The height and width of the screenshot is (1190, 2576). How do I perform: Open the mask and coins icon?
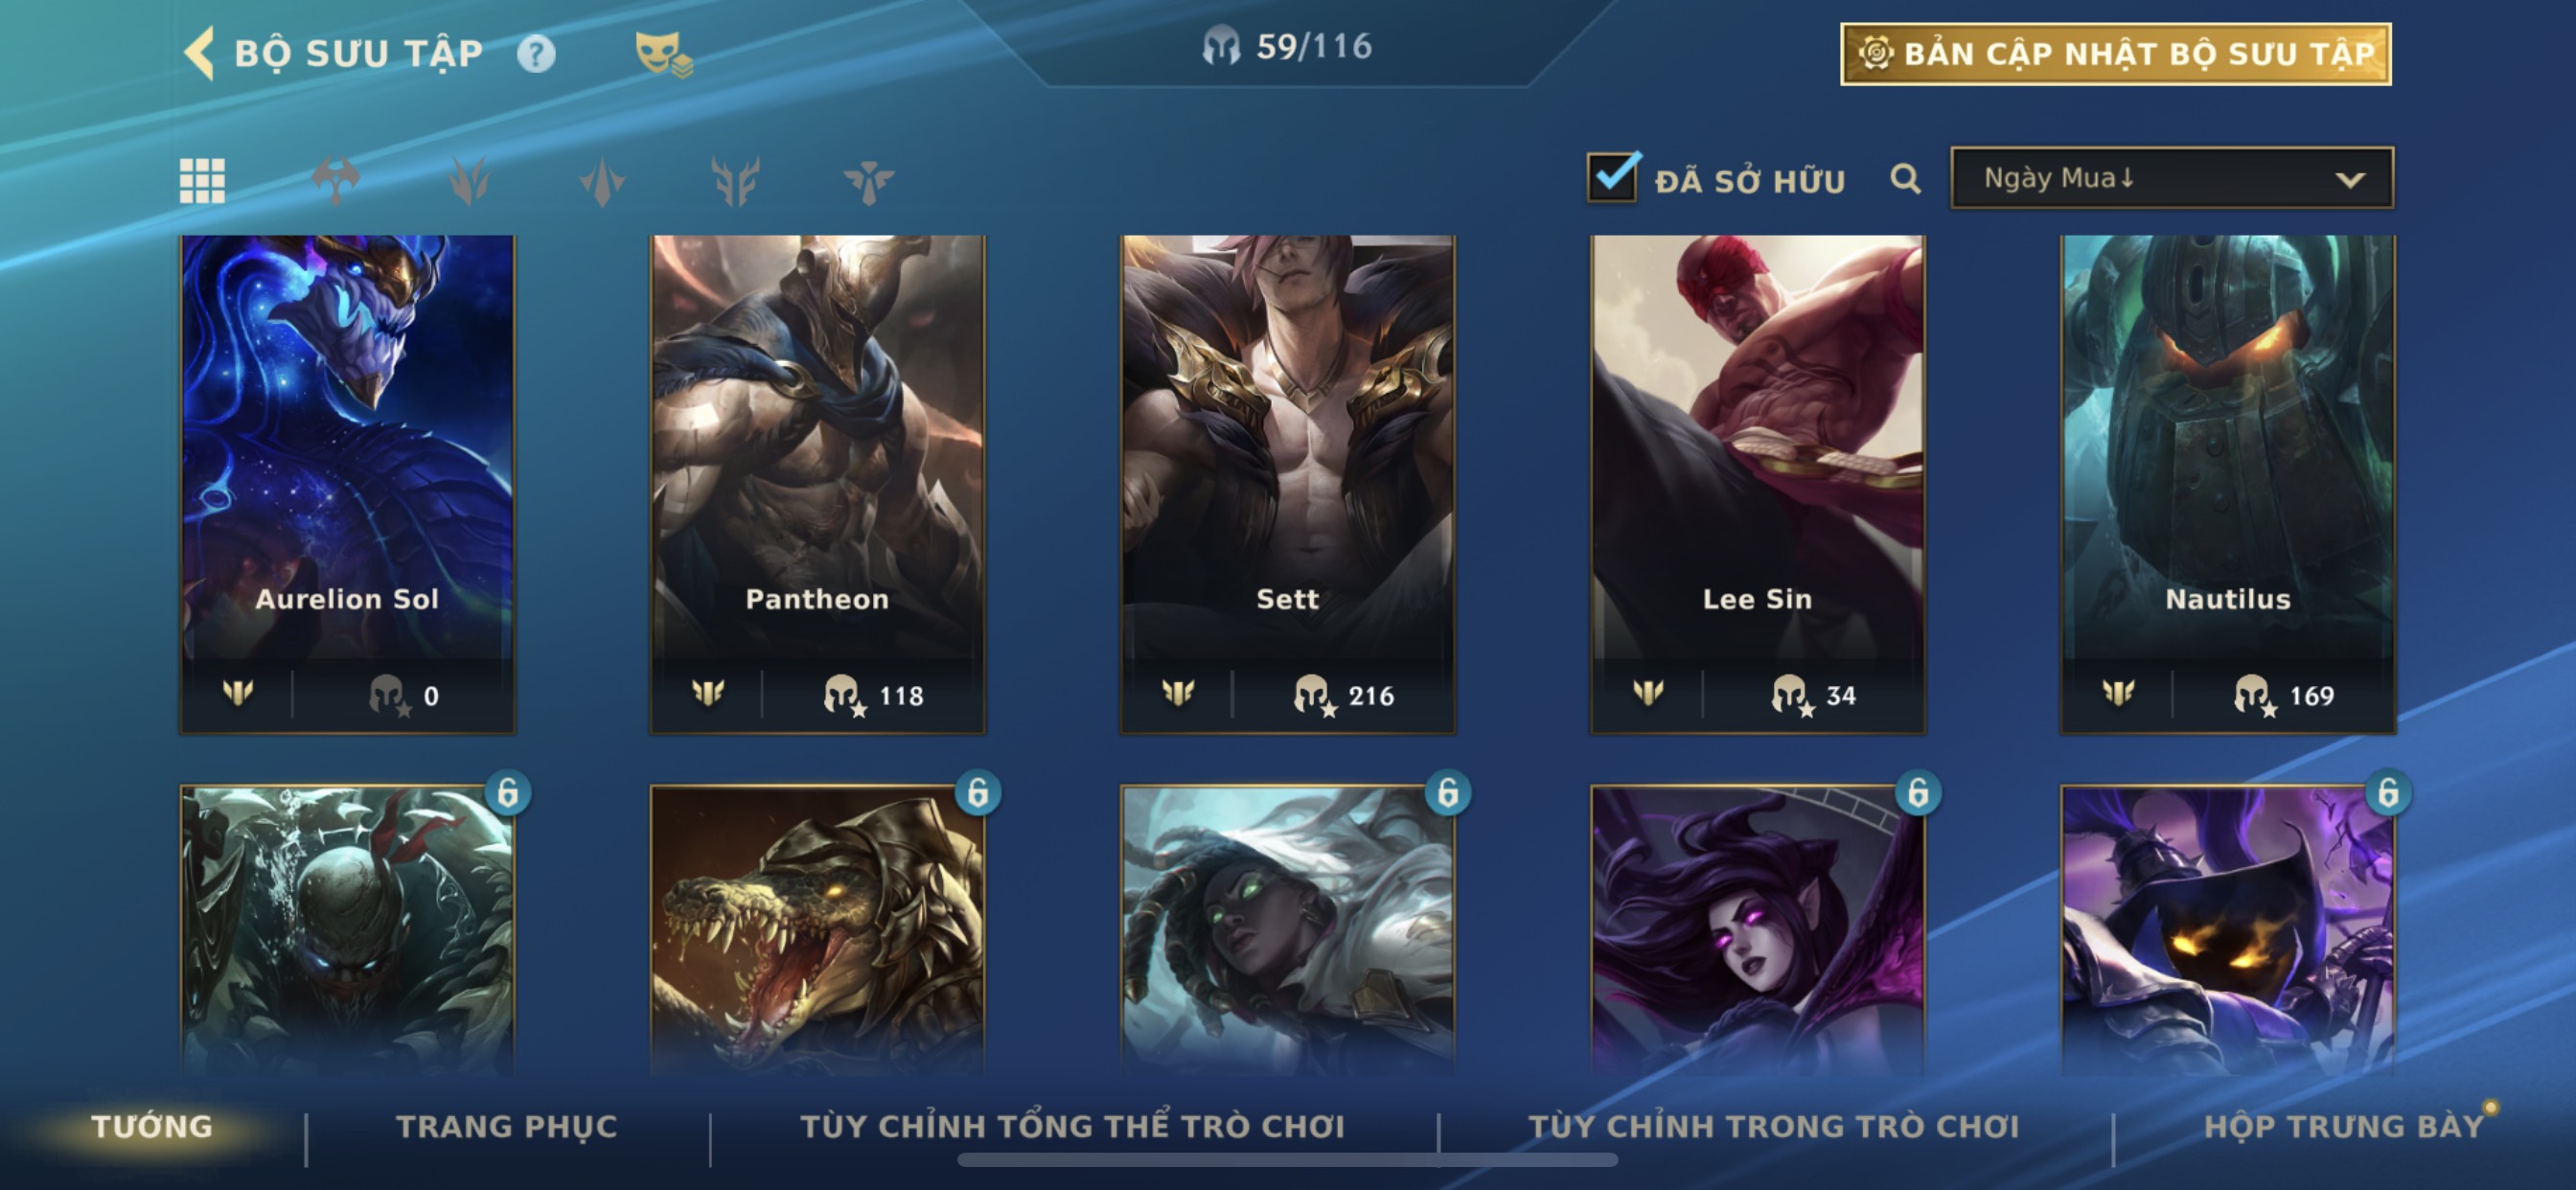663,54
